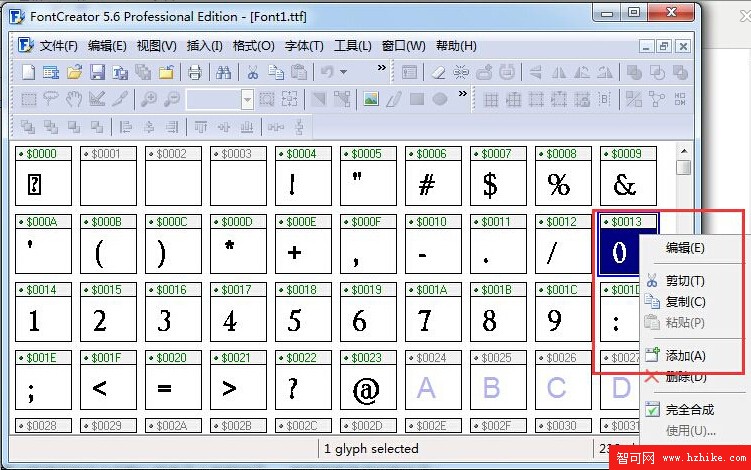Open the 文件(F) menu
The width and height of the screenshot is (751, 470).
58,46
